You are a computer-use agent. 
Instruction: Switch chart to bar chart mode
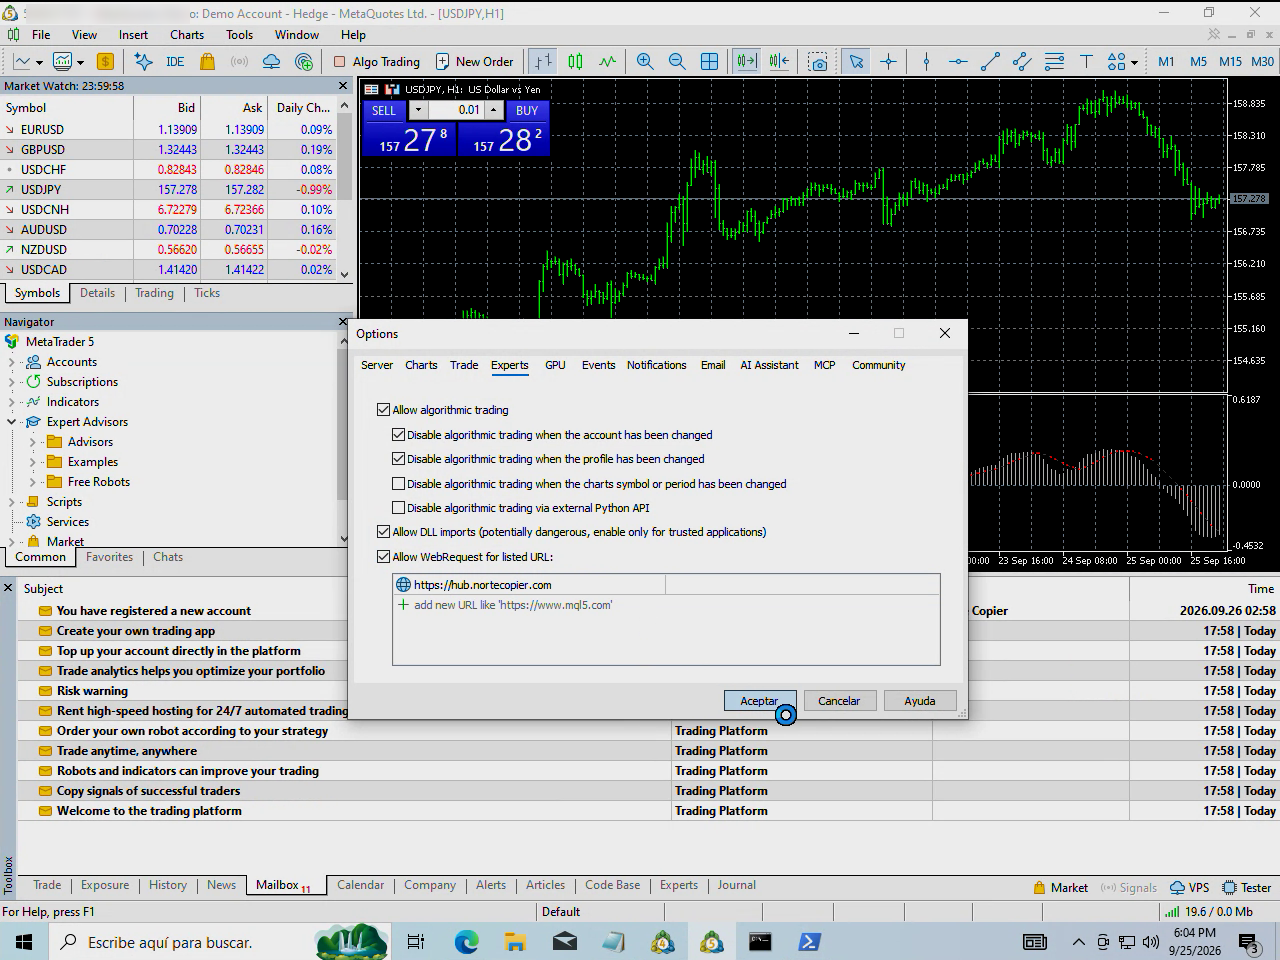coord(543,61)
